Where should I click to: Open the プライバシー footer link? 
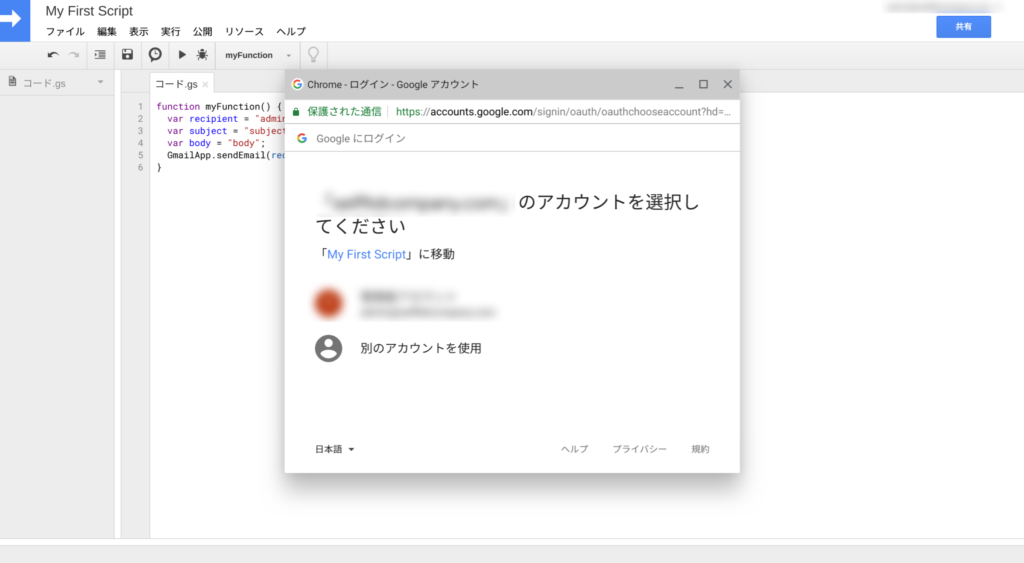(x=639, y=449)
